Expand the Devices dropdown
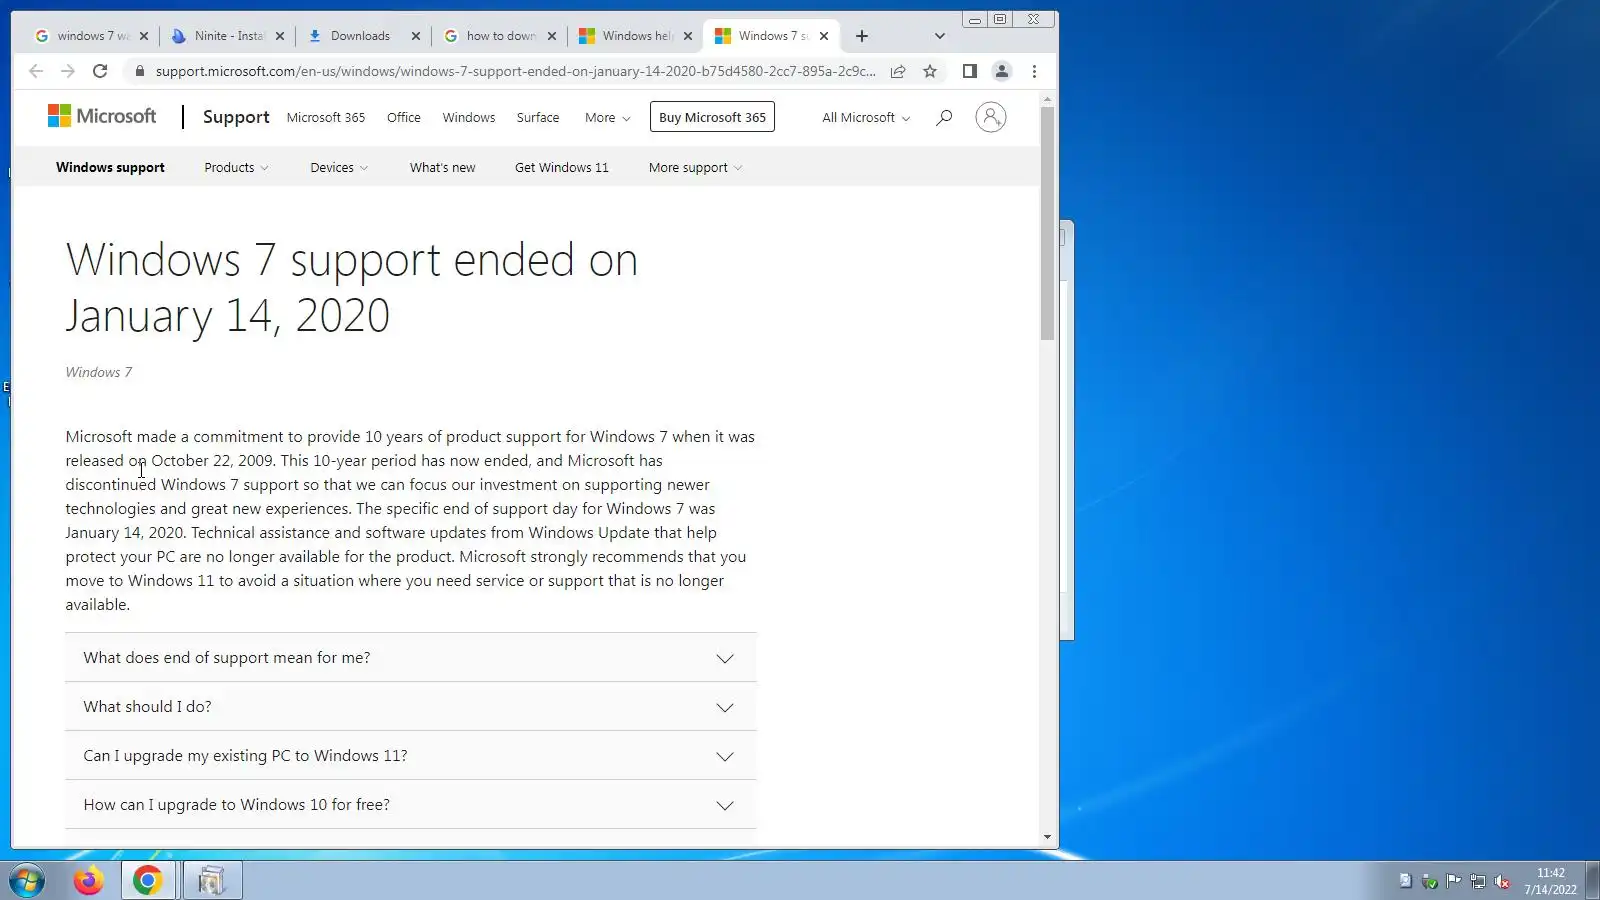Viewport: 1600px width, 900px height. point(339,167)
